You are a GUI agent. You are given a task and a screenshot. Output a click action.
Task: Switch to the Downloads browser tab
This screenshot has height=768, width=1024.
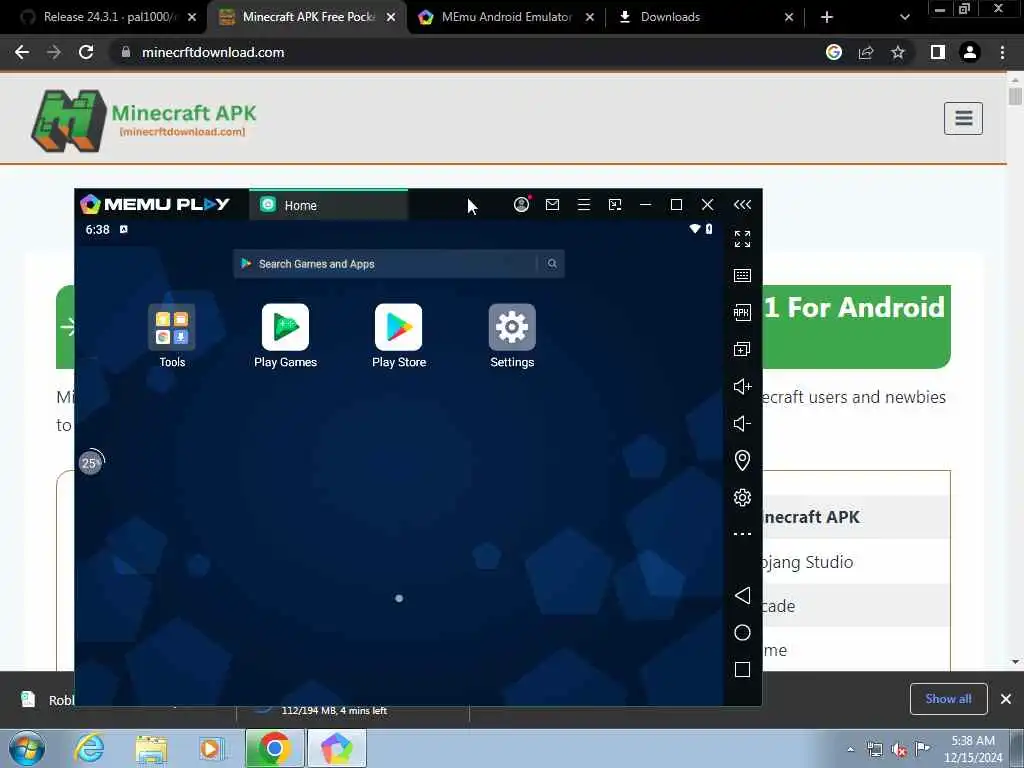(x=705, y=17)
